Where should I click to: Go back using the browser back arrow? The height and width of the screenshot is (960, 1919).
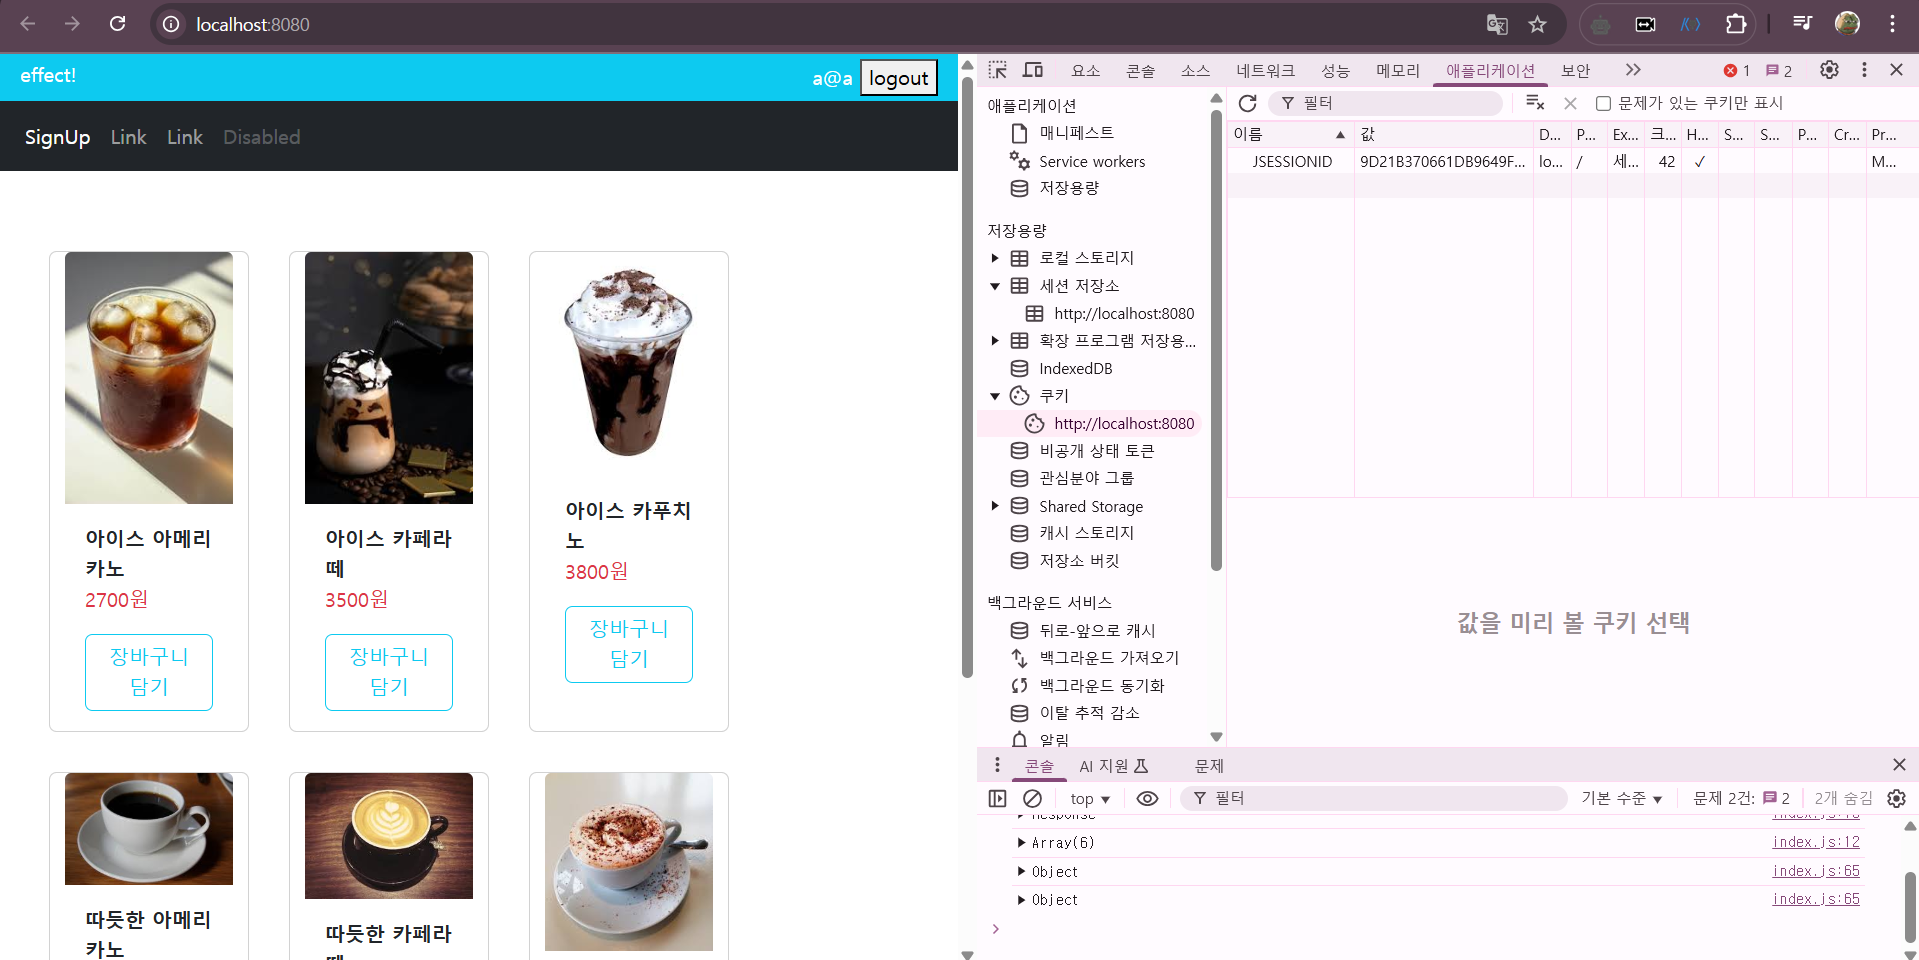(28, 24)
